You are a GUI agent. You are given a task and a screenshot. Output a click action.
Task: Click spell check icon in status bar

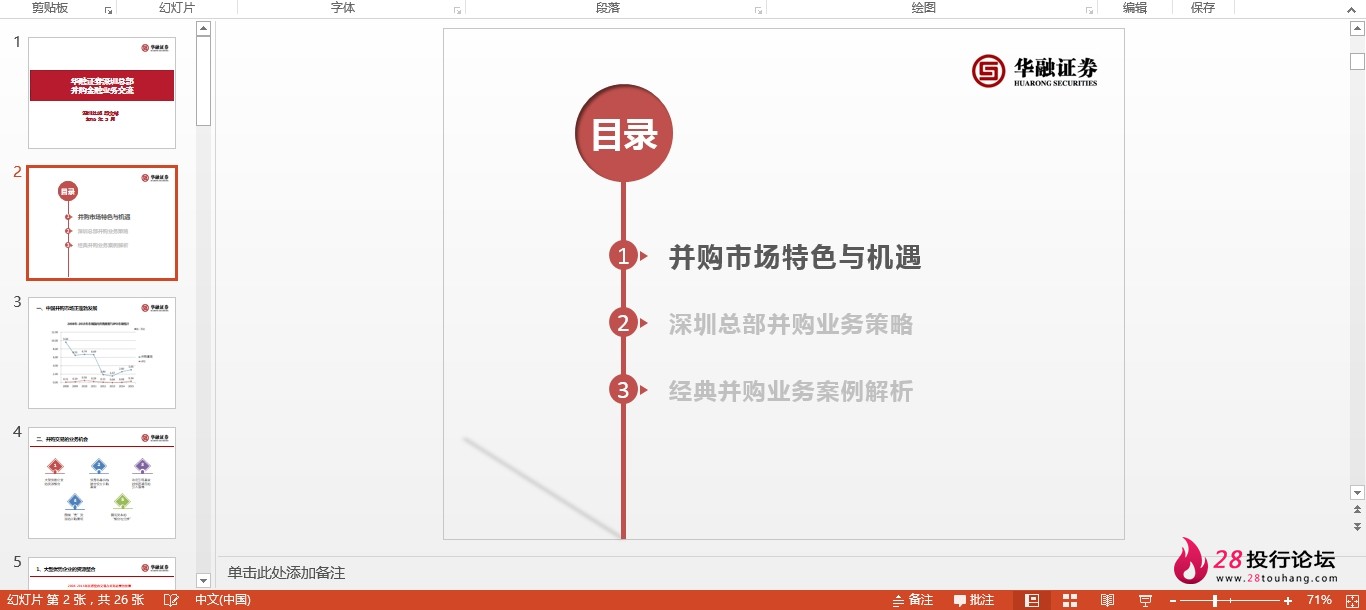point(171,600)
